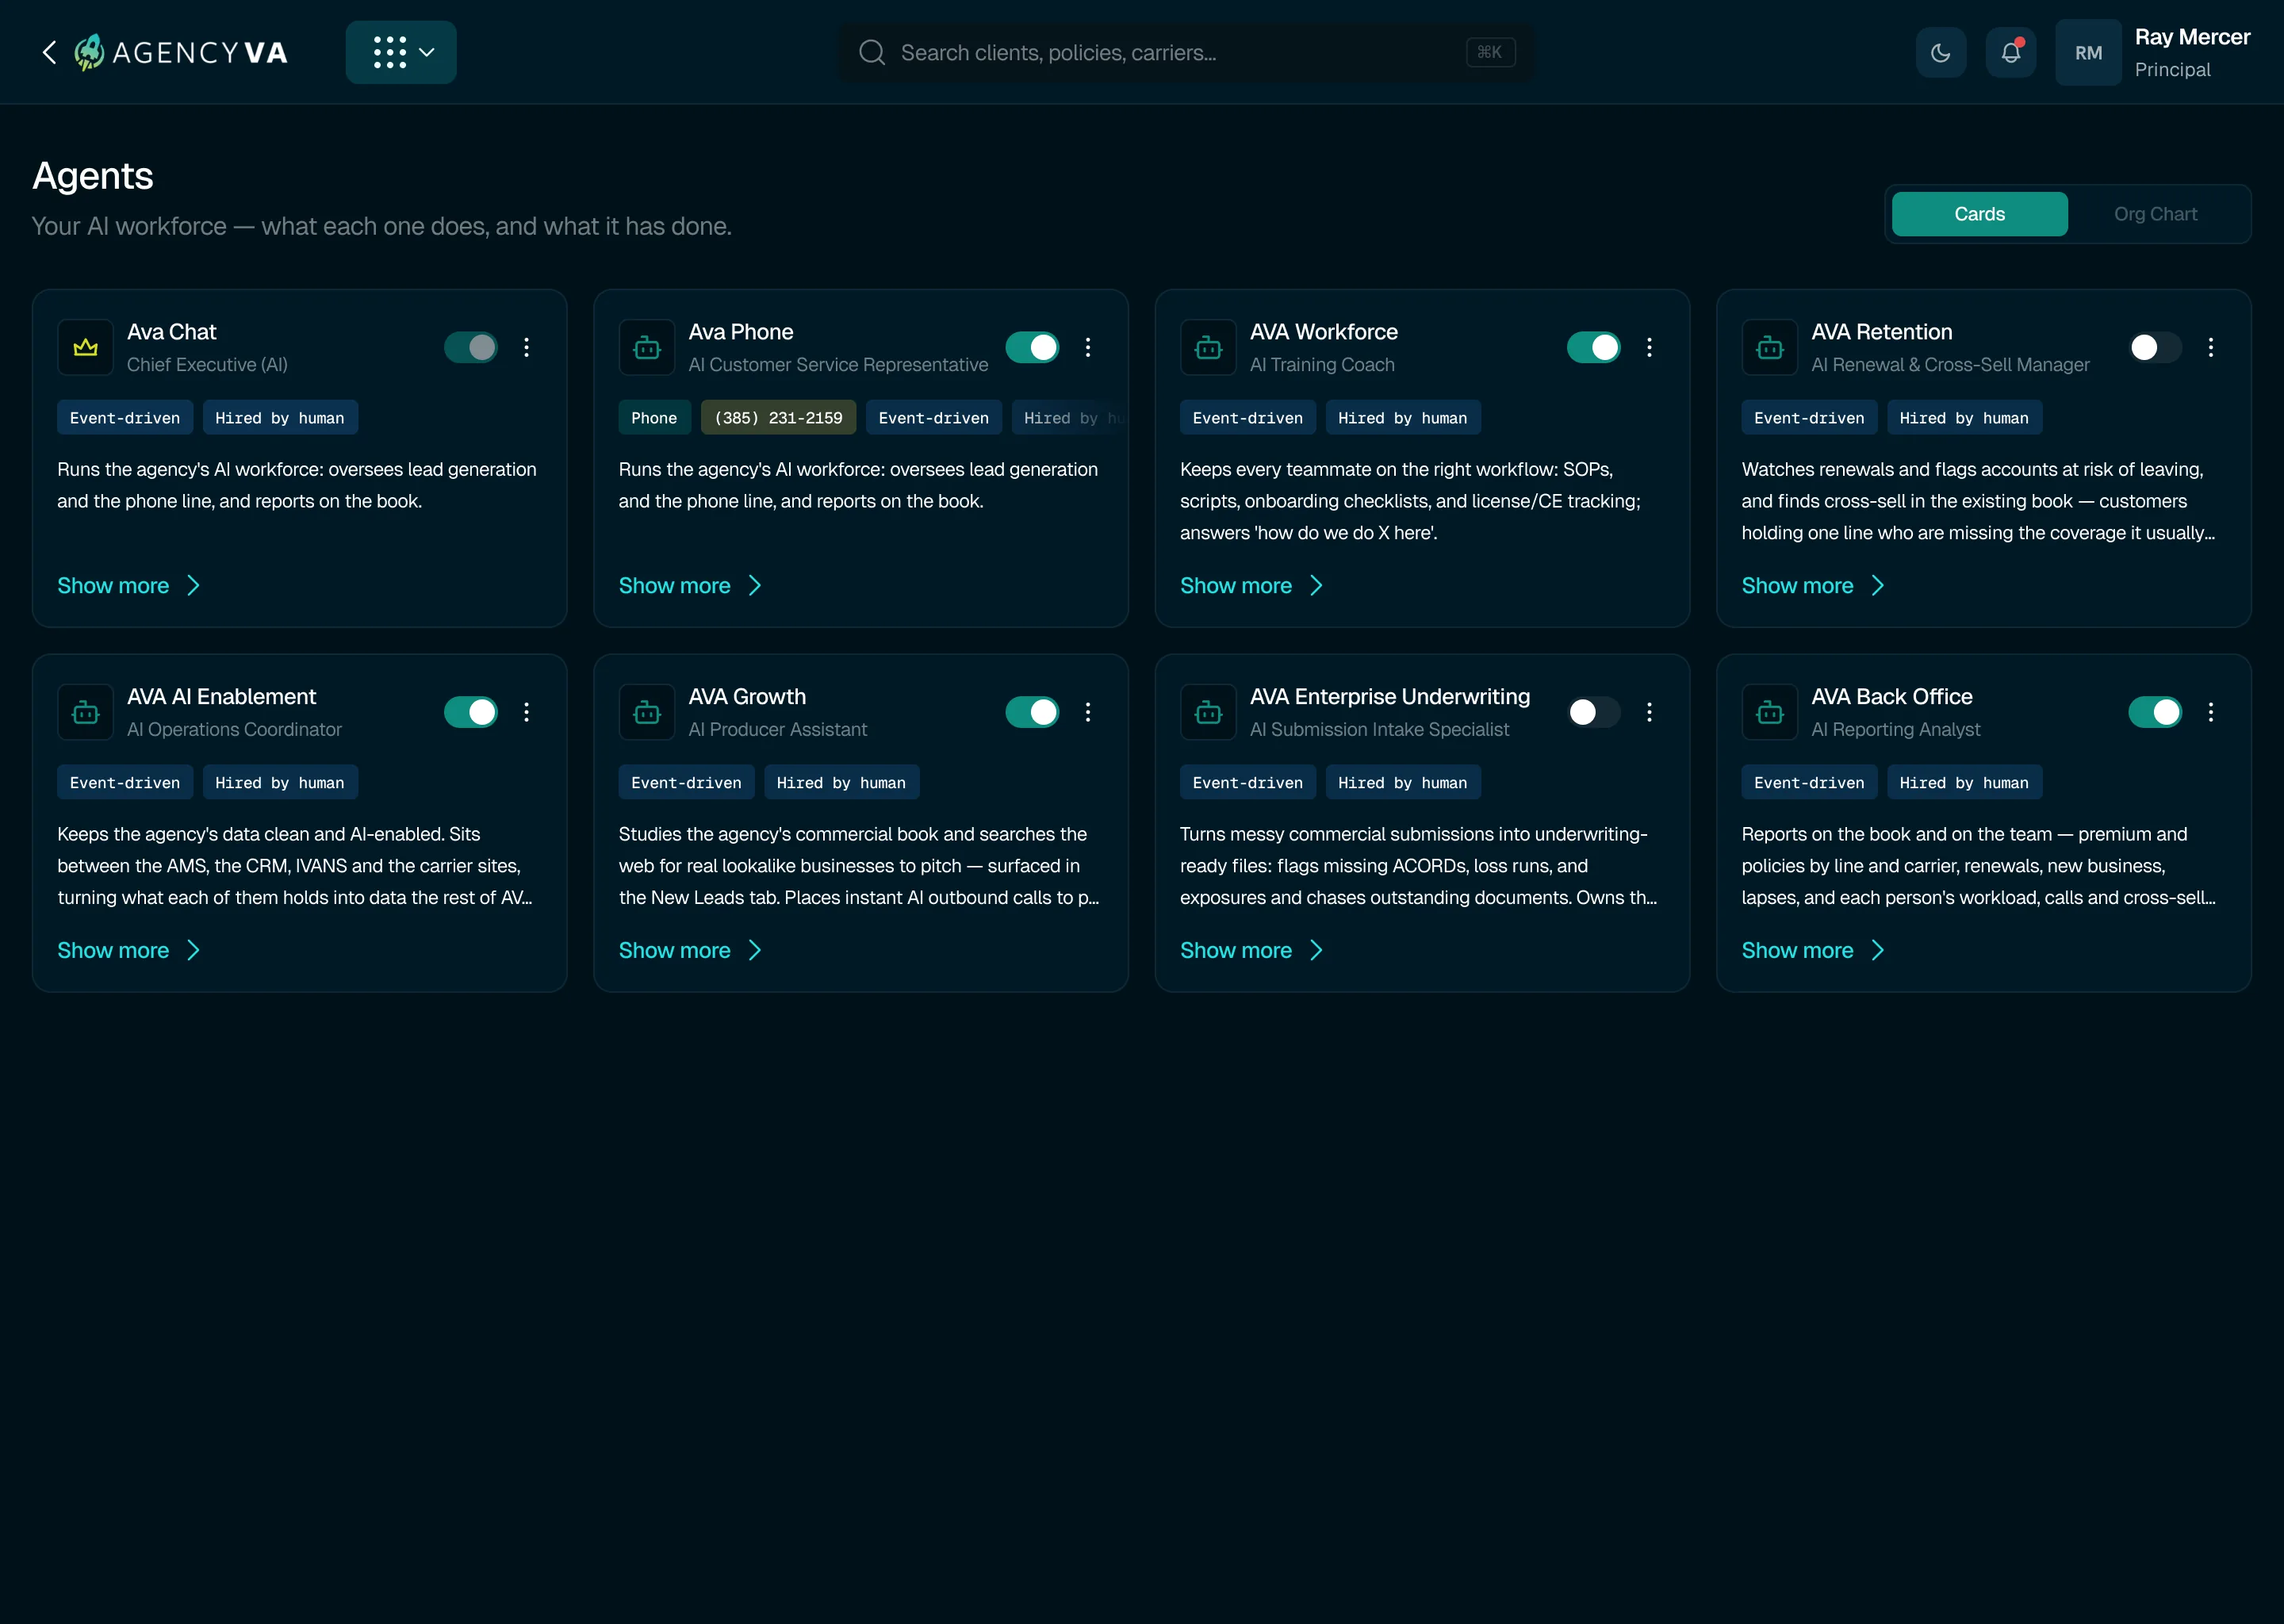Click Hired by human tag on AVA AI Enablement
Viewport: 2284px width, 1624px height.
click(x=280, y=783)
